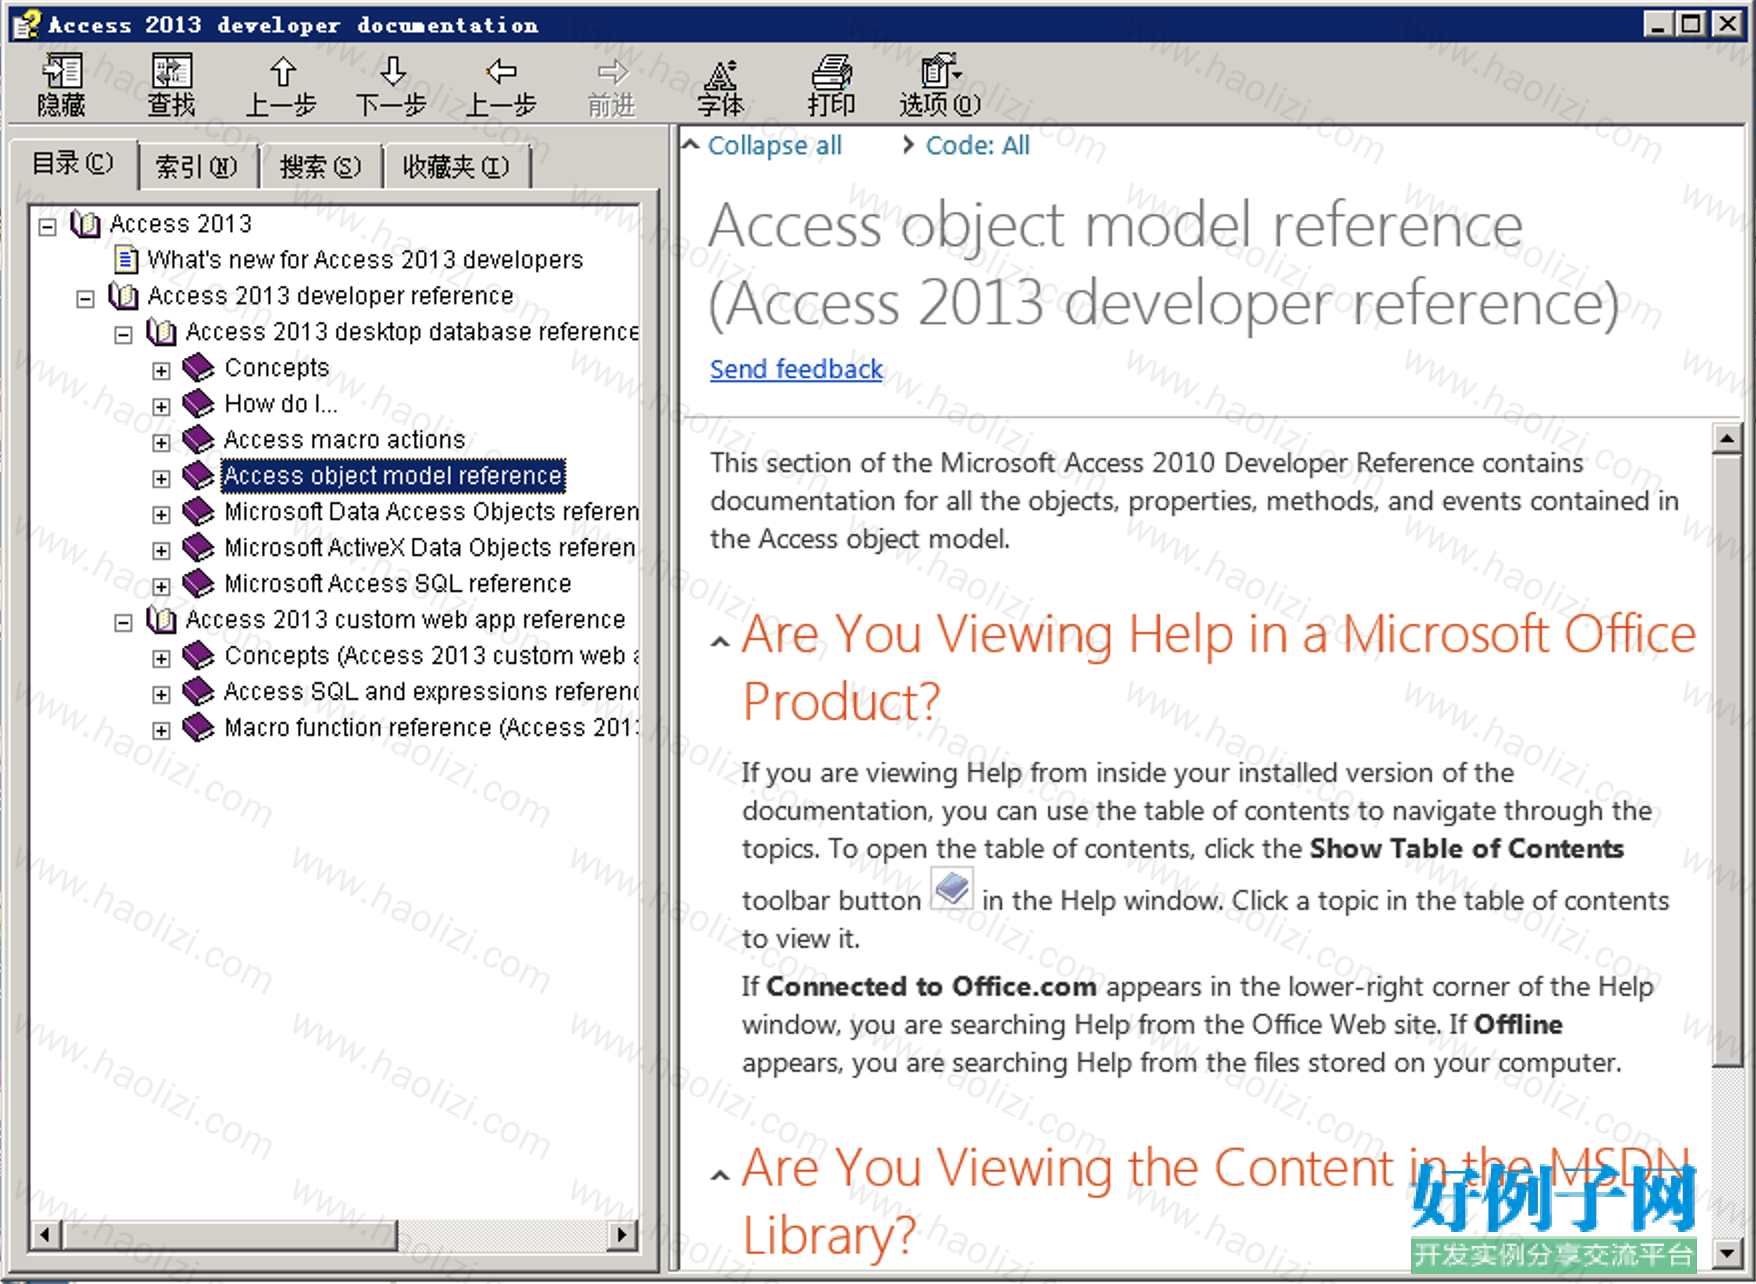The width and height of the screenshot is (1756, 1284).
Task: Expand Microsoft Access SQL reference node
Action: [161, 587]
